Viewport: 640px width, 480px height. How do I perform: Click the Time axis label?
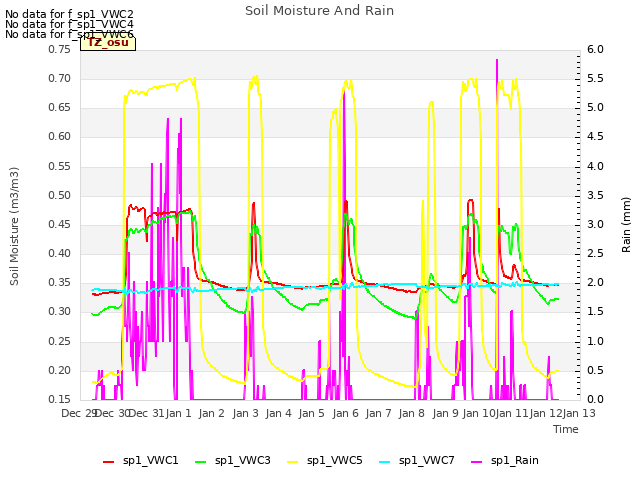click(566, 429)
